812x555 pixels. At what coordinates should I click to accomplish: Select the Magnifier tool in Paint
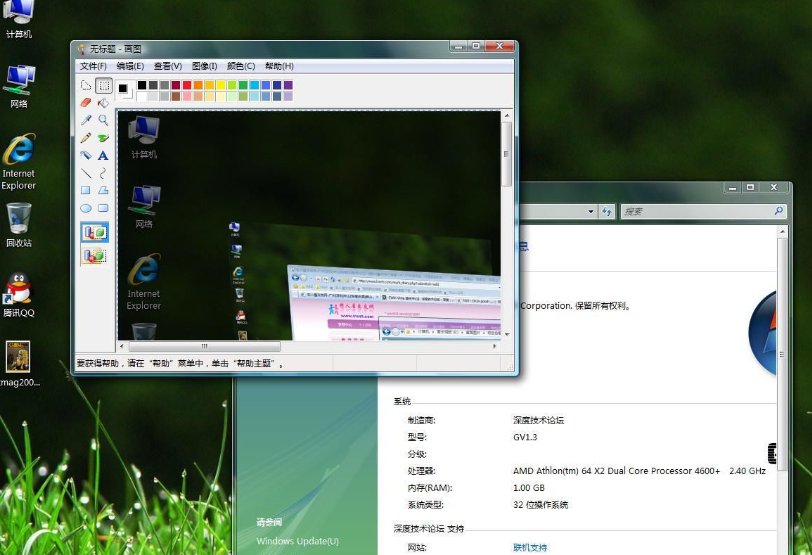coord(104,120)
